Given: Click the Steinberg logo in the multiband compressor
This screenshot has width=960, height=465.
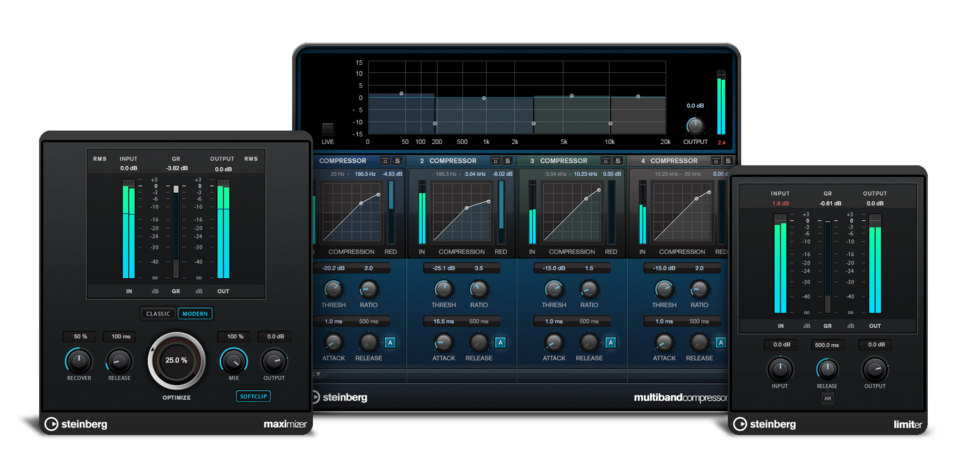Looking at the screenshot, I should (340, 397).
